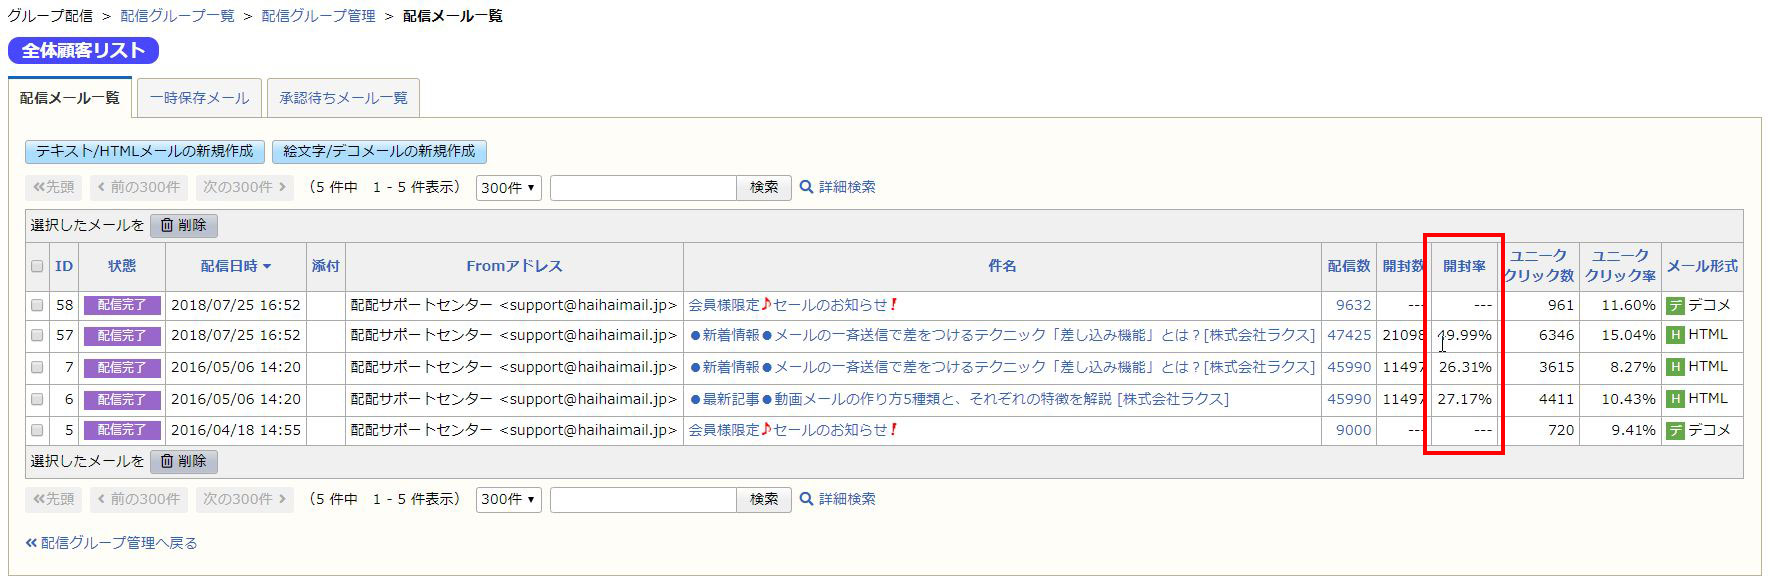
Task: Check the checkbox for mail ID 58
Action: (x=37, y=305)
